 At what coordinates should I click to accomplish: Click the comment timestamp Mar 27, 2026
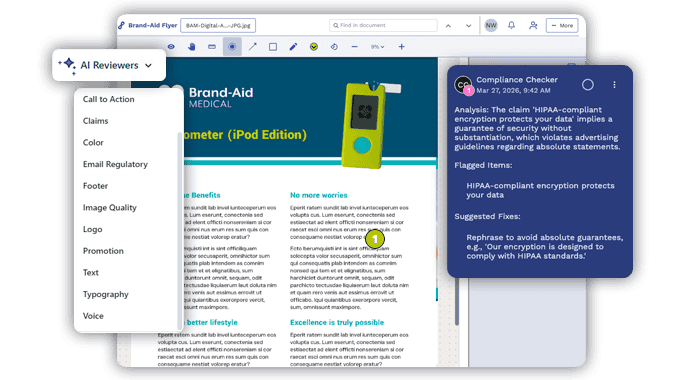point(513,90)
